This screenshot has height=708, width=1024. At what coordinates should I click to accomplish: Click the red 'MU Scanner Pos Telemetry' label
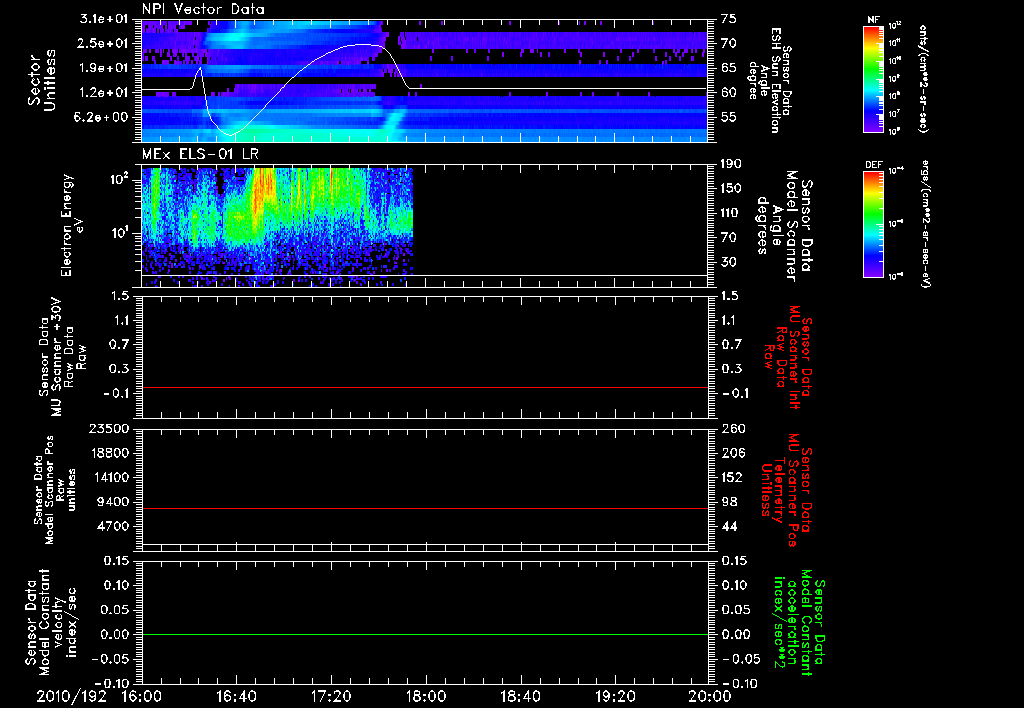786,491
